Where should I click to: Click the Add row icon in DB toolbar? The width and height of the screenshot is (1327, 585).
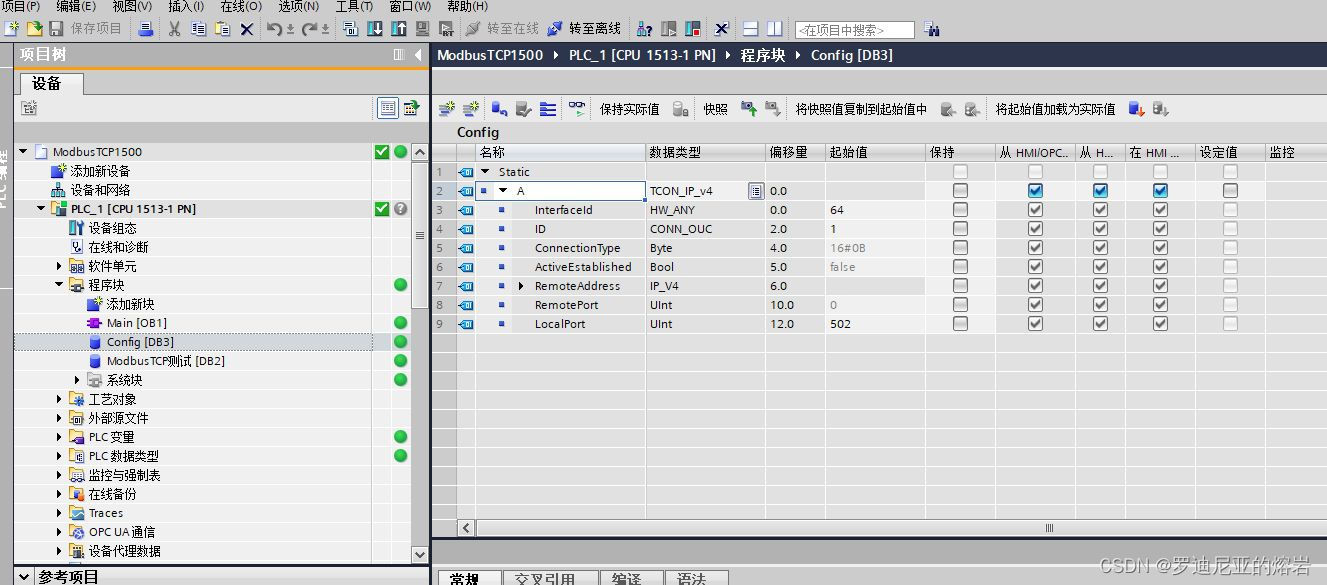pos(470,109)
